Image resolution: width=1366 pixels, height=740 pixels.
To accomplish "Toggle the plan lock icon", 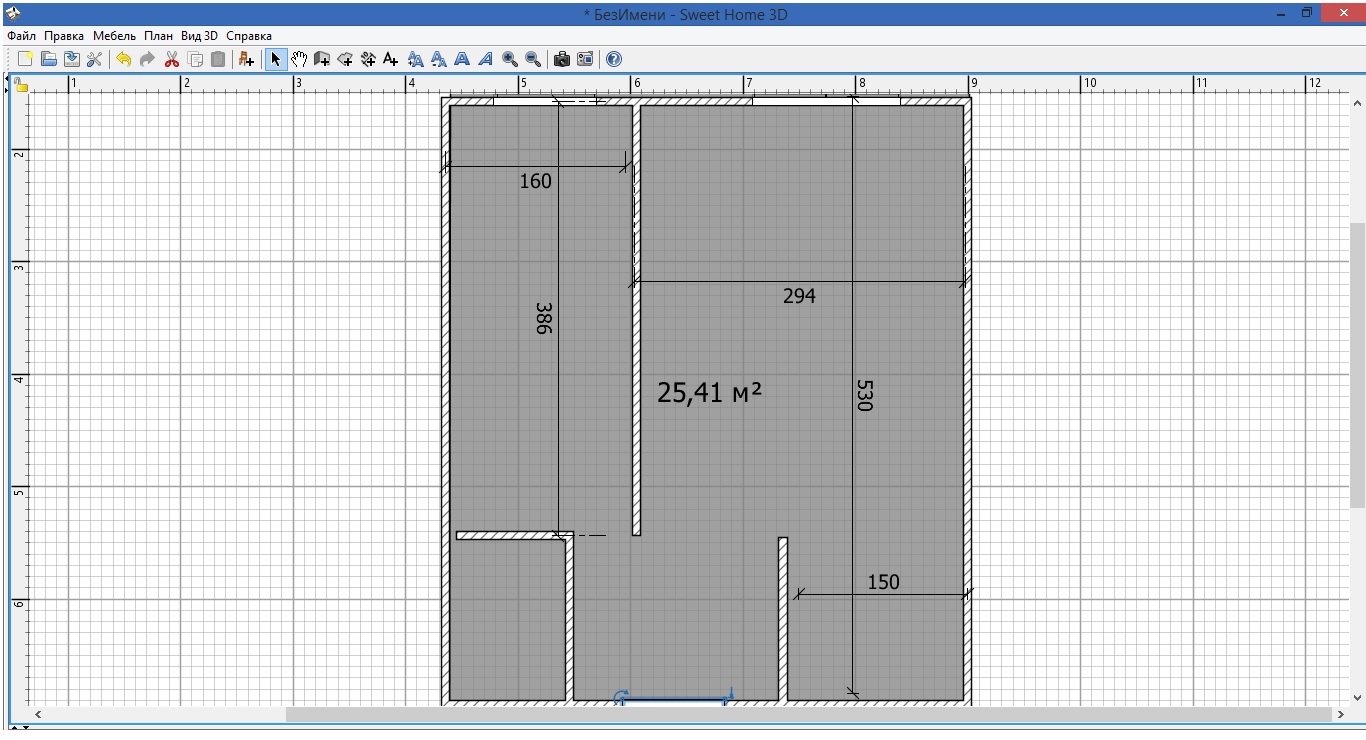I will coord(21,86).
